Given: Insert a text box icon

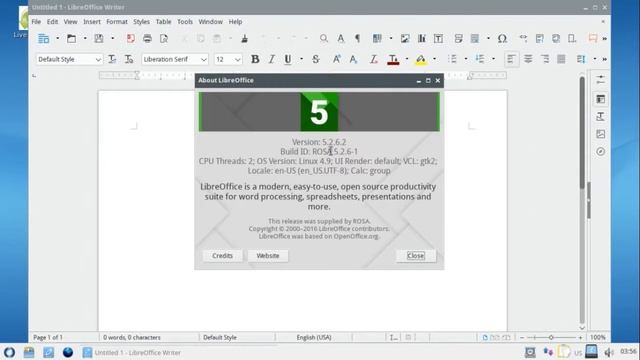Looking at the screenshot, I should click(438, 38).
